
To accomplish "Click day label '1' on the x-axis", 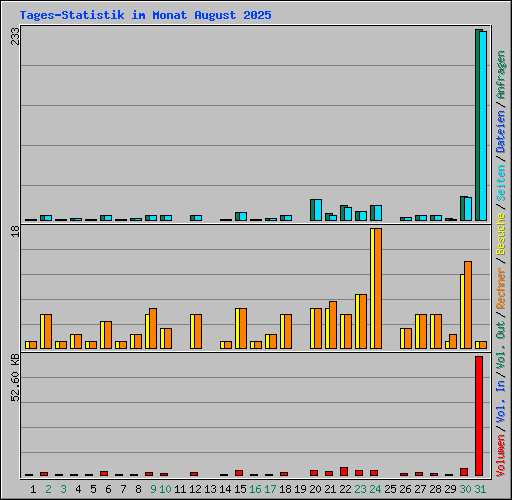I will click(33, 489).
